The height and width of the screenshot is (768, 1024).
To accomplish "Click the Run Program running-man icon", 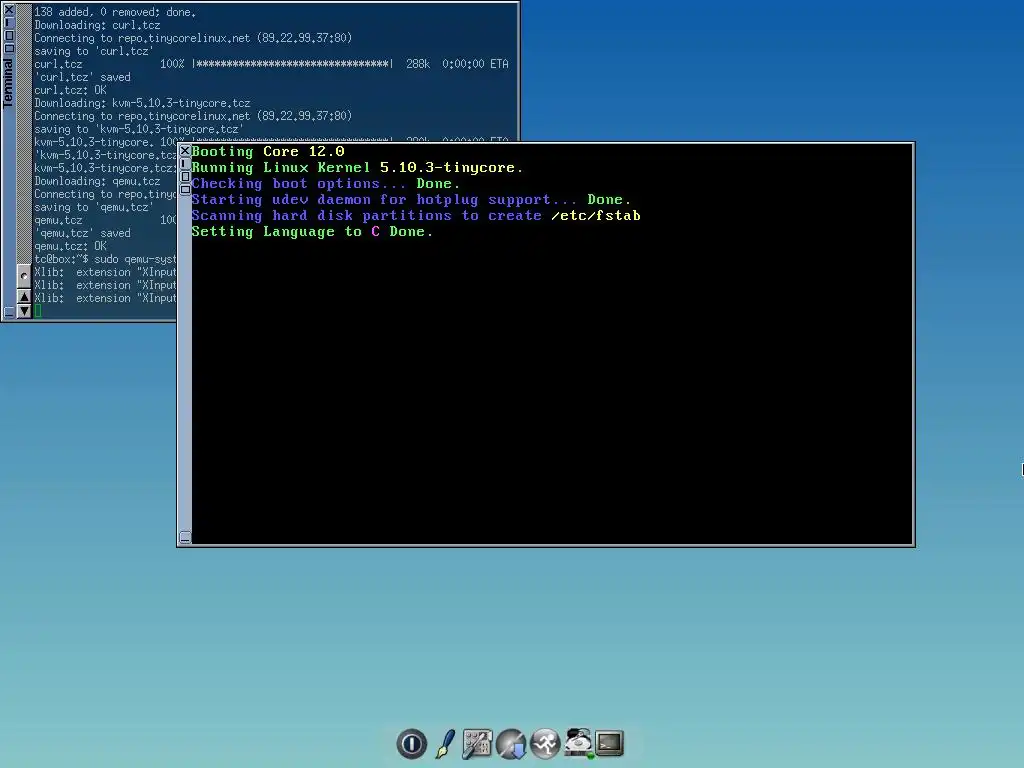I will (x=545, y=743).
